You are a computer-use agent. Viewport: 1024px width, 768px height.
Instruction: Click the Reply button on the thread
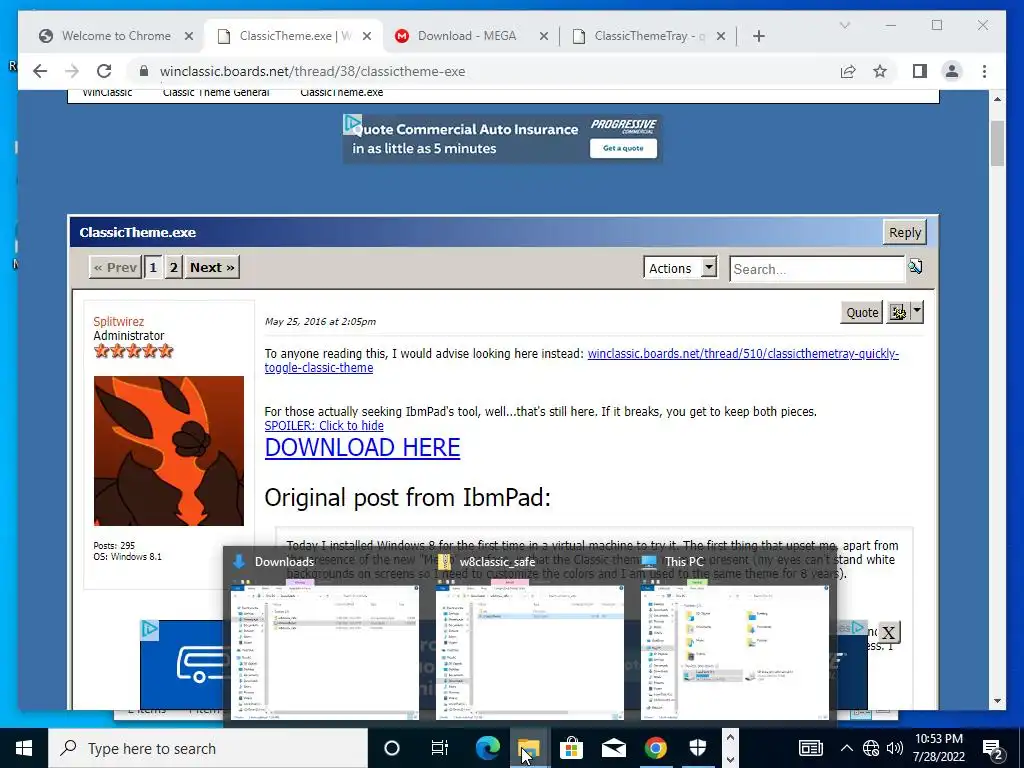(x=904, y=232)
